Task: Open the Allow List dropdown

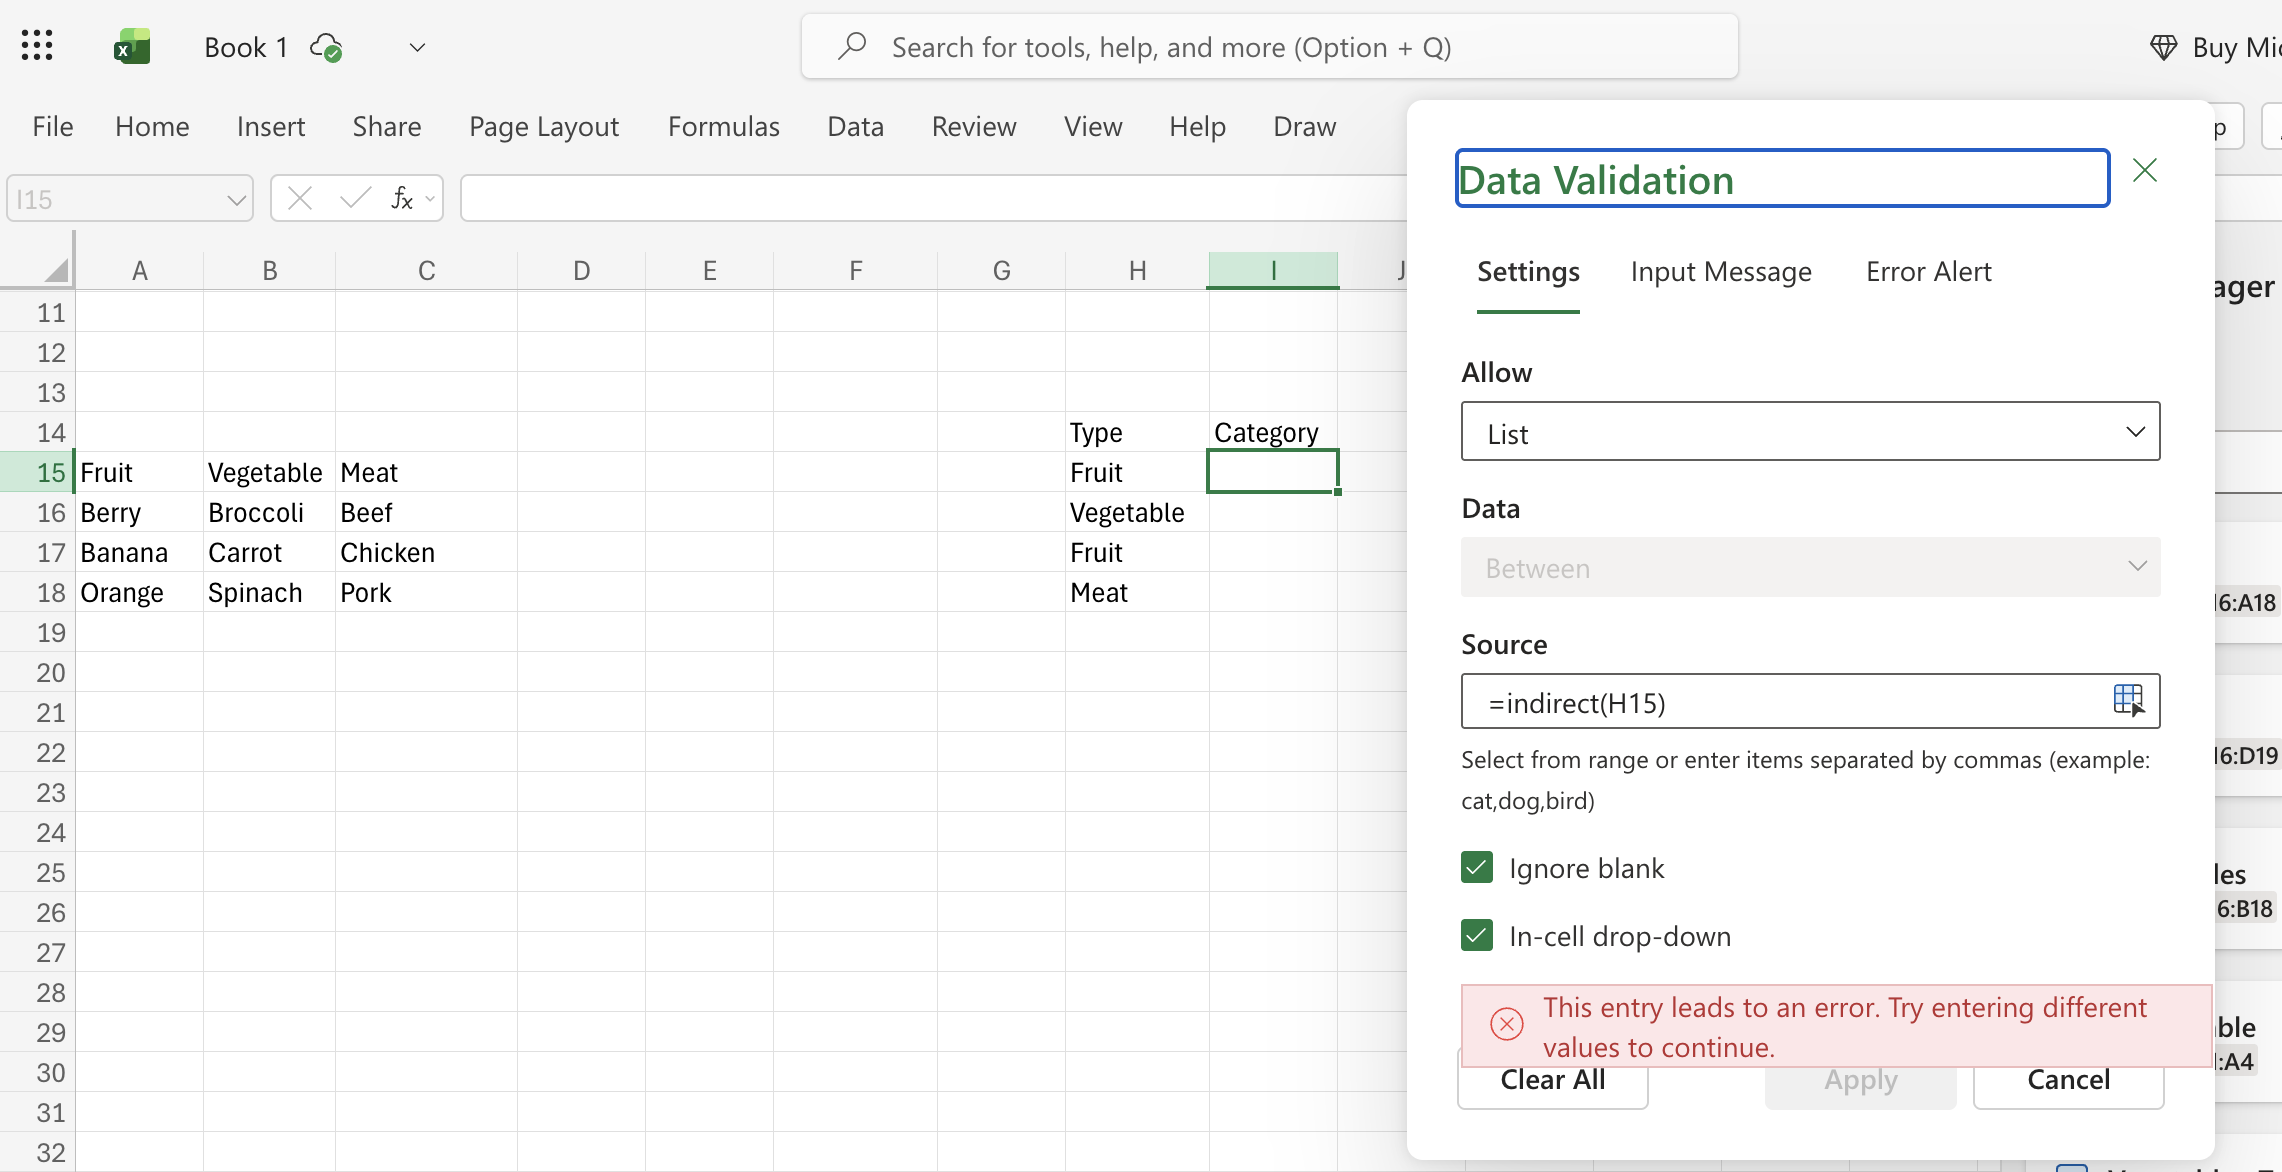Action: coord(1810,432)
